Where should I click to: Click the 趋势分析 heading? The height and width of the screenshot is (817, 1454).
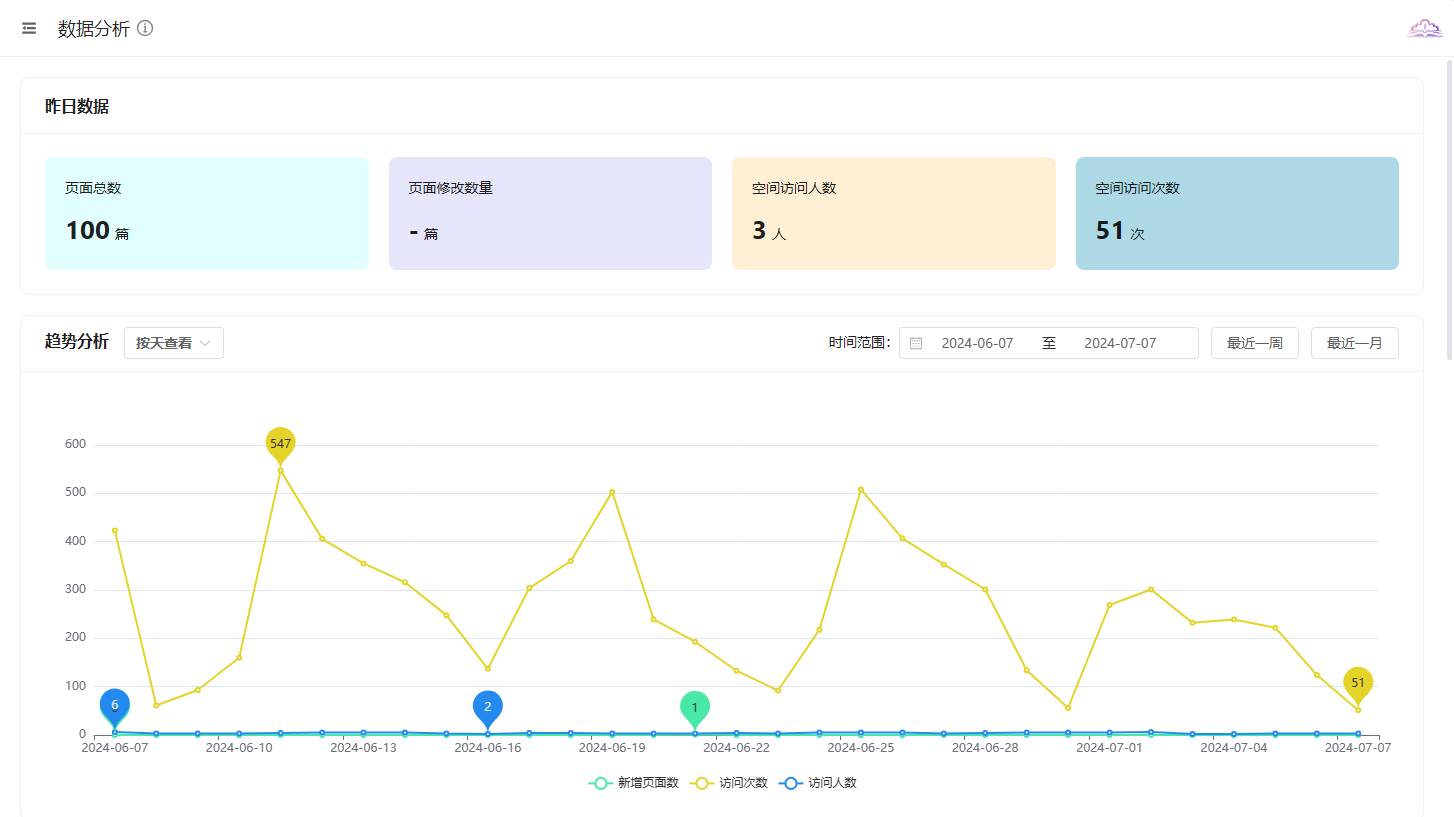coord(77,342)
